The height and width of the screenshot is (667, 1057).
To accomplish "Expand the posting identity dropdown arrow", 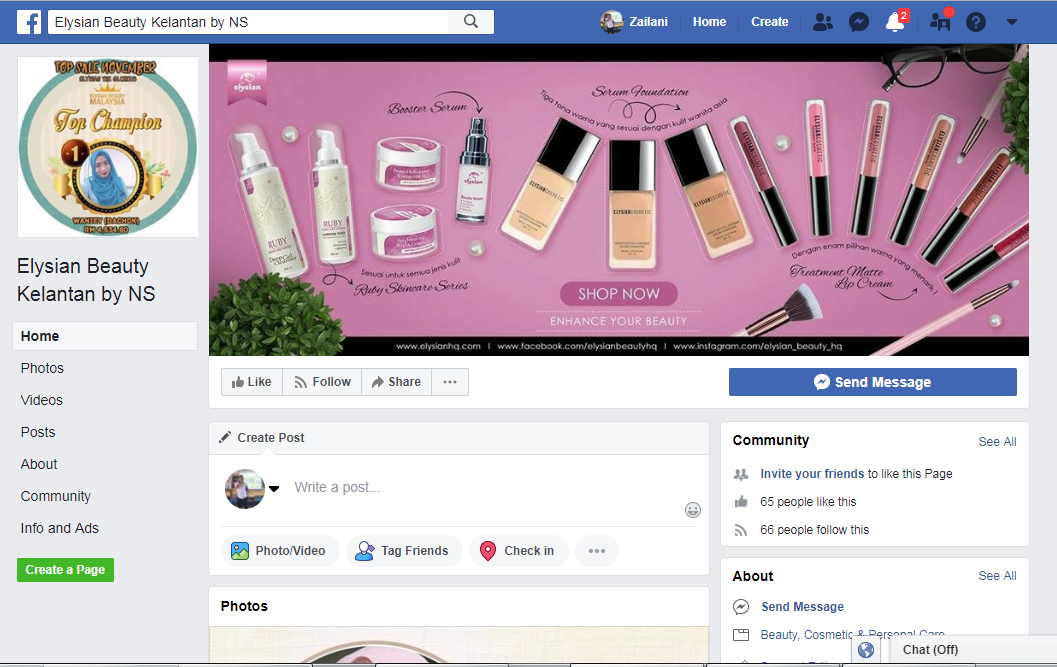I will pyautogui.click(x=274, y=489).
